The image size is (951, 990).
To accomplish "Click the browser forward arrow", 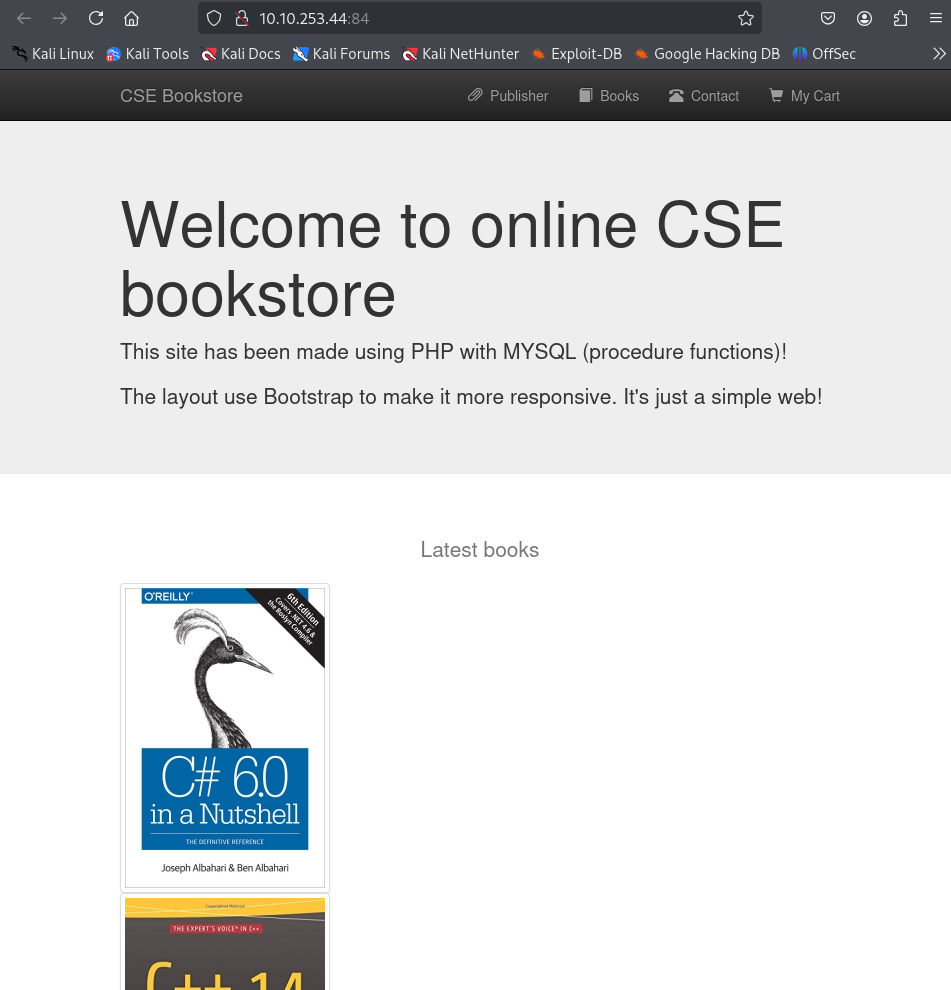I will click(60, 19).
